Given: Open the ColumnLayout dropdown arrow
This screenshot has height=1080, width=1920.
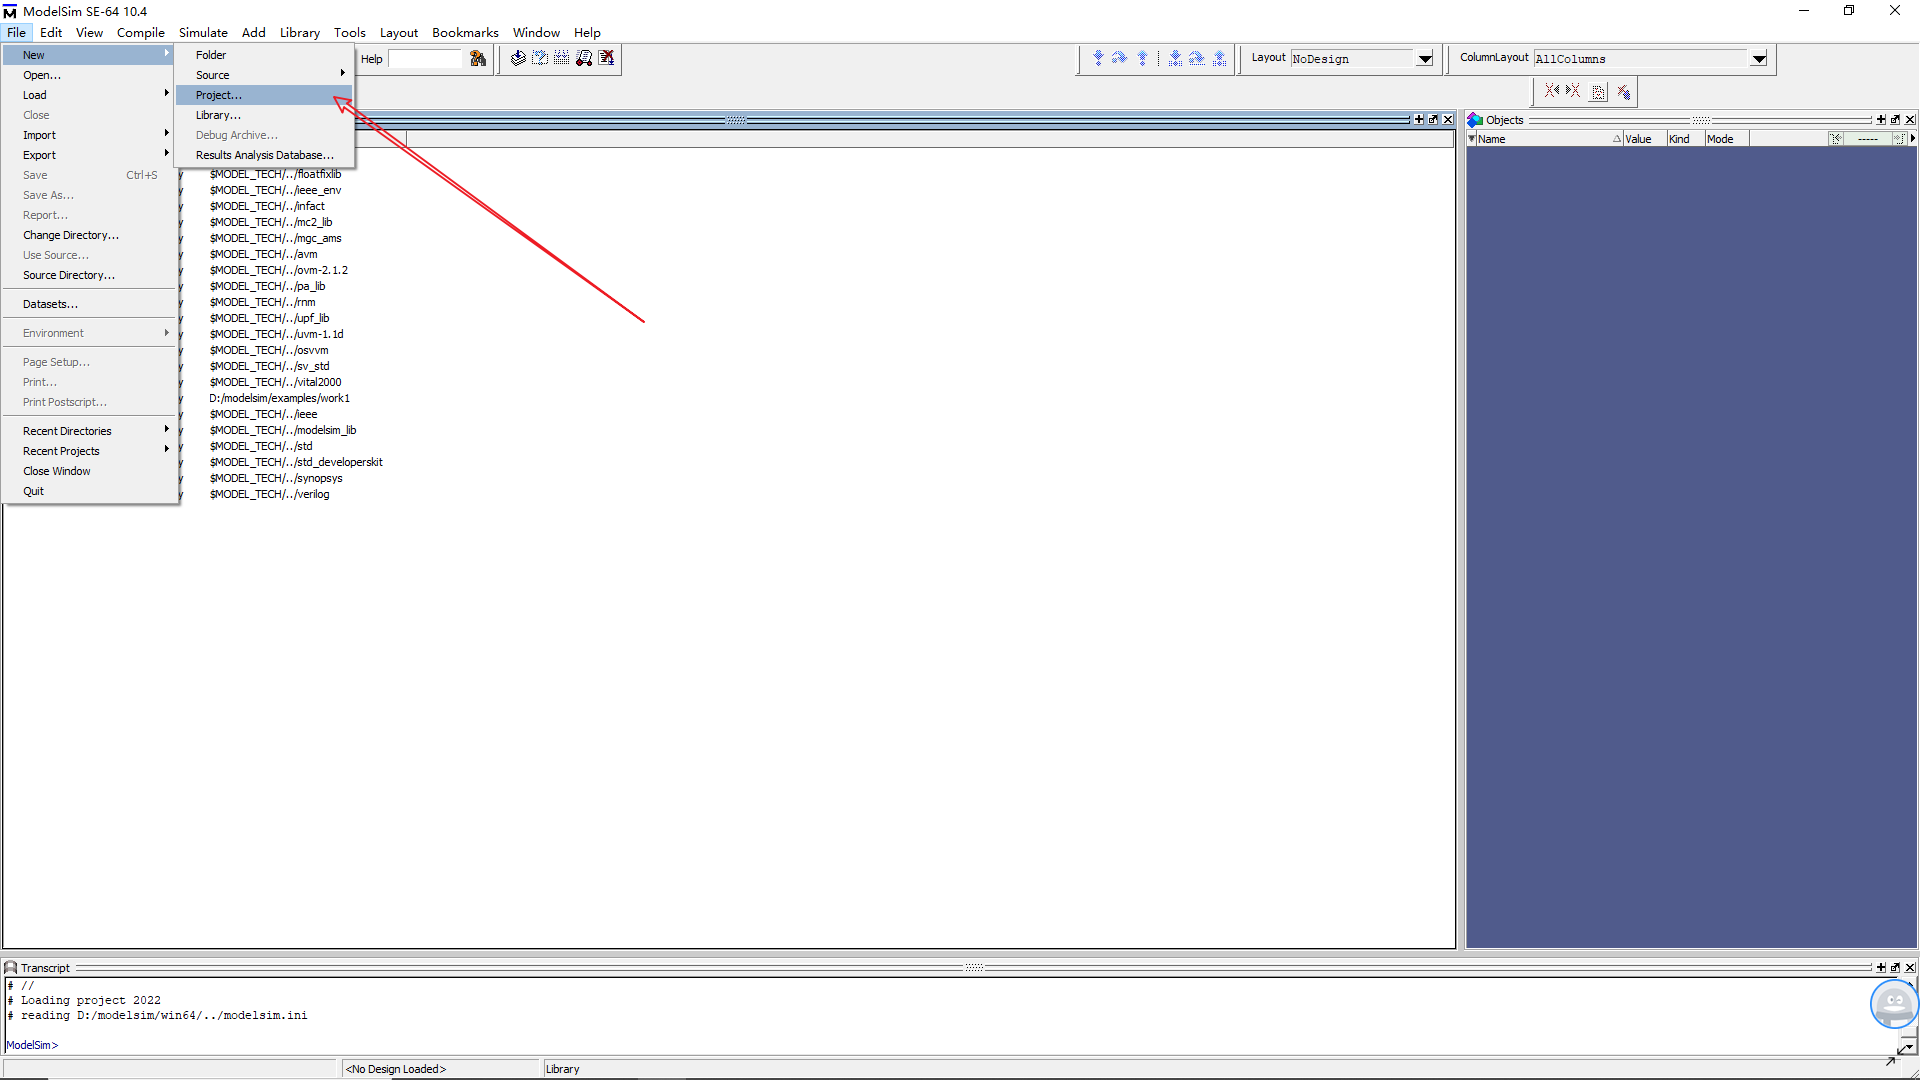Looking at the screenshot, I should pyautogui.click(x=1758, y=59).
